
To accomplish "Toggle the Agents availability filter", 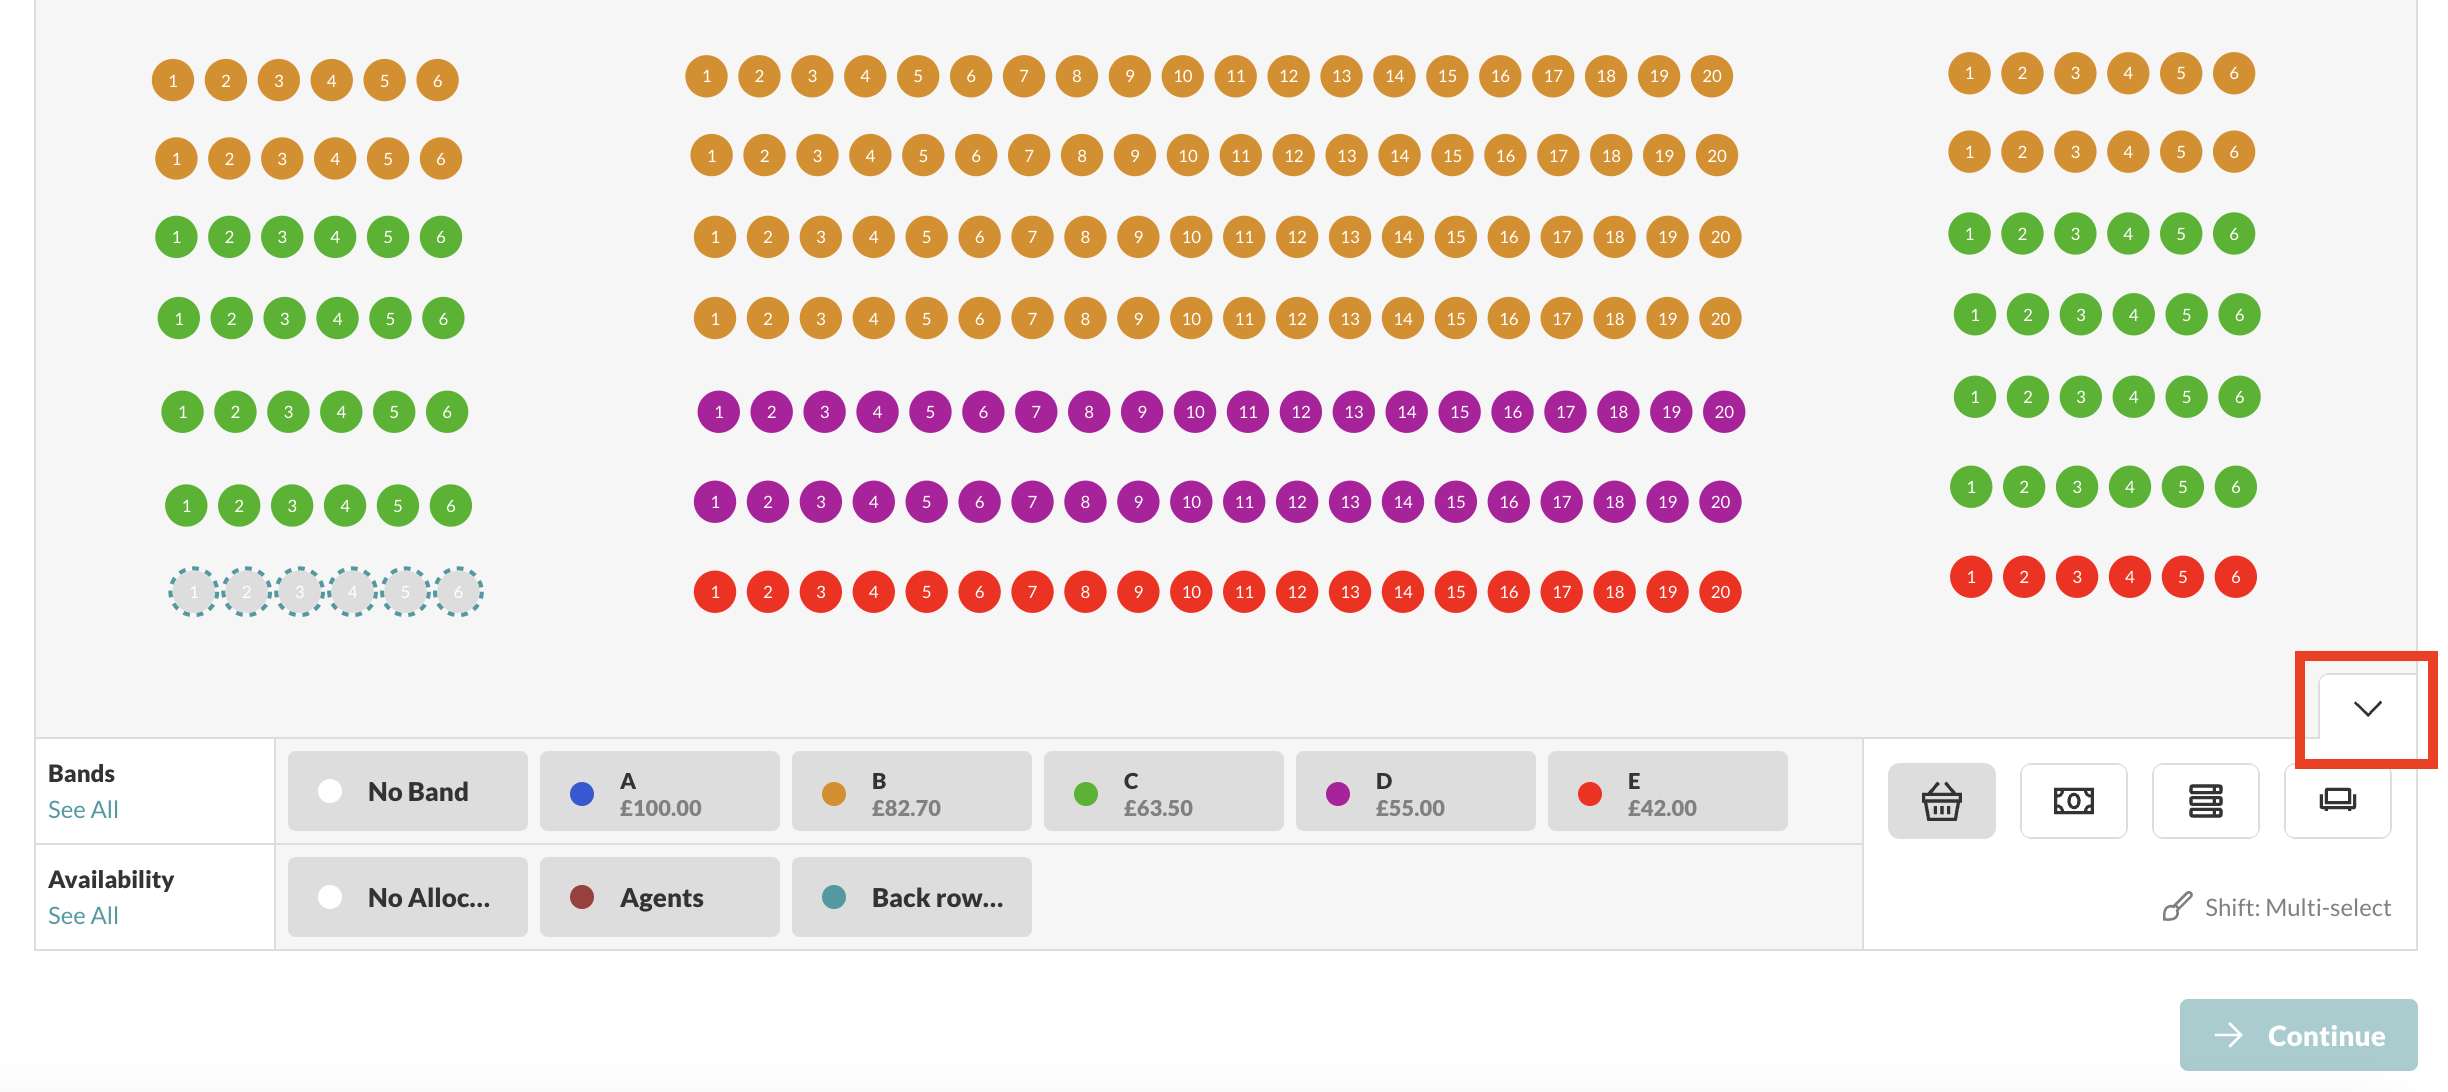I will [660, 897].
